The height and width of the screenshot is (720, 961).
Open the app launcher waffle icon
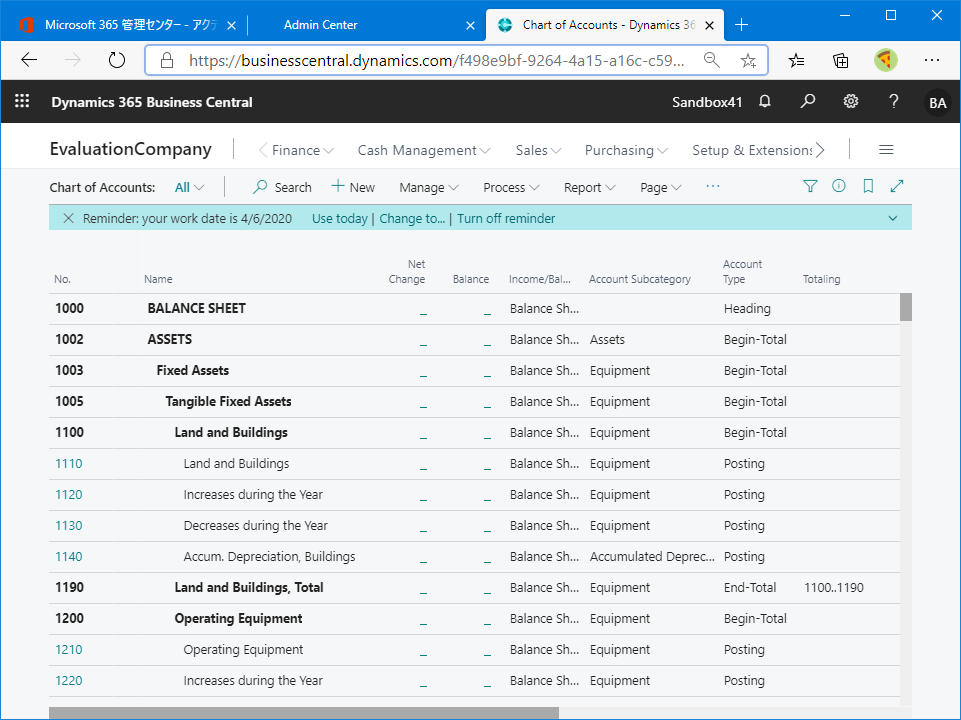click(22, 101)
